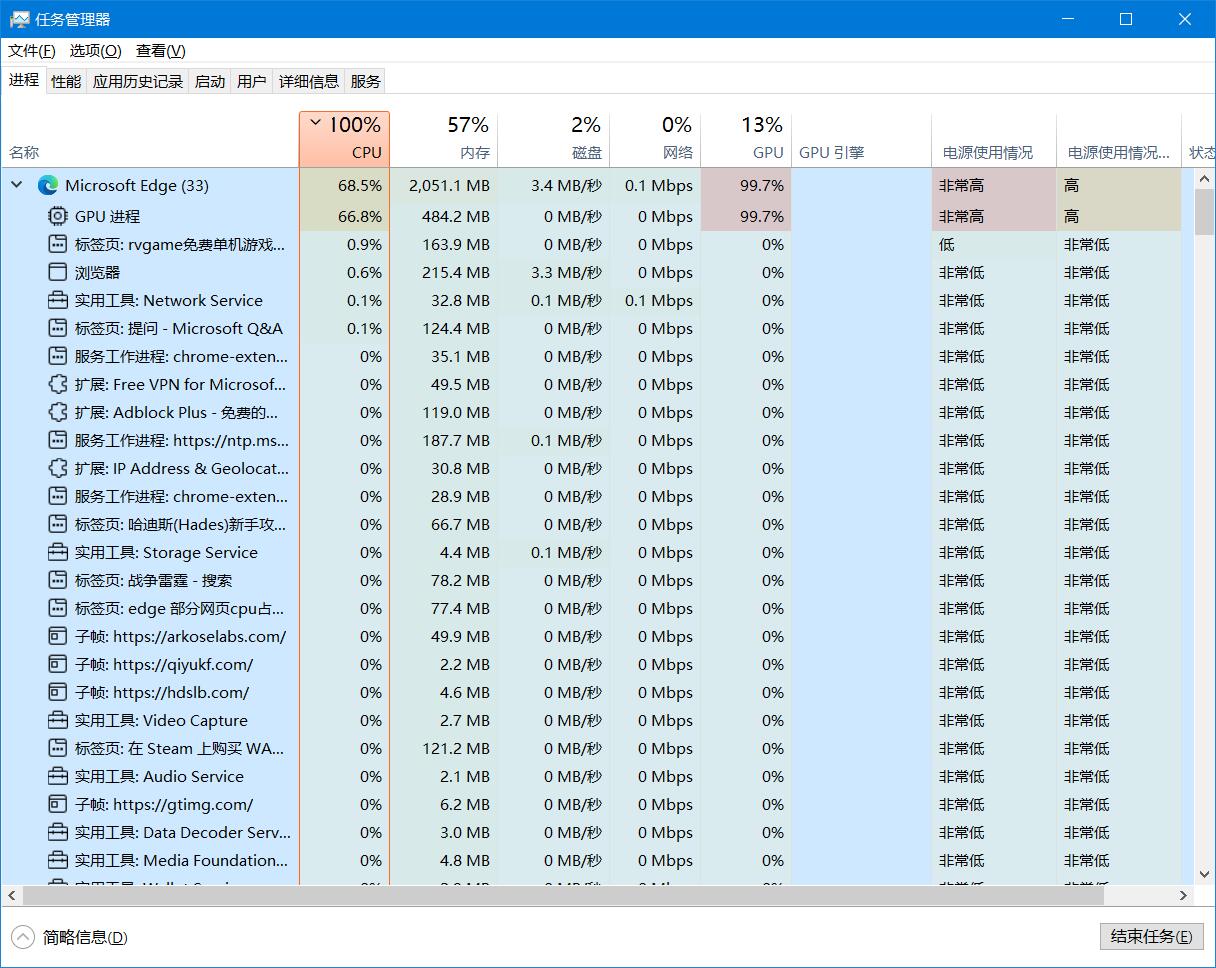Click the vertical scrollbar down arrow
Viewport: 1216px width, 968px height.
[x=1204, y=874]
